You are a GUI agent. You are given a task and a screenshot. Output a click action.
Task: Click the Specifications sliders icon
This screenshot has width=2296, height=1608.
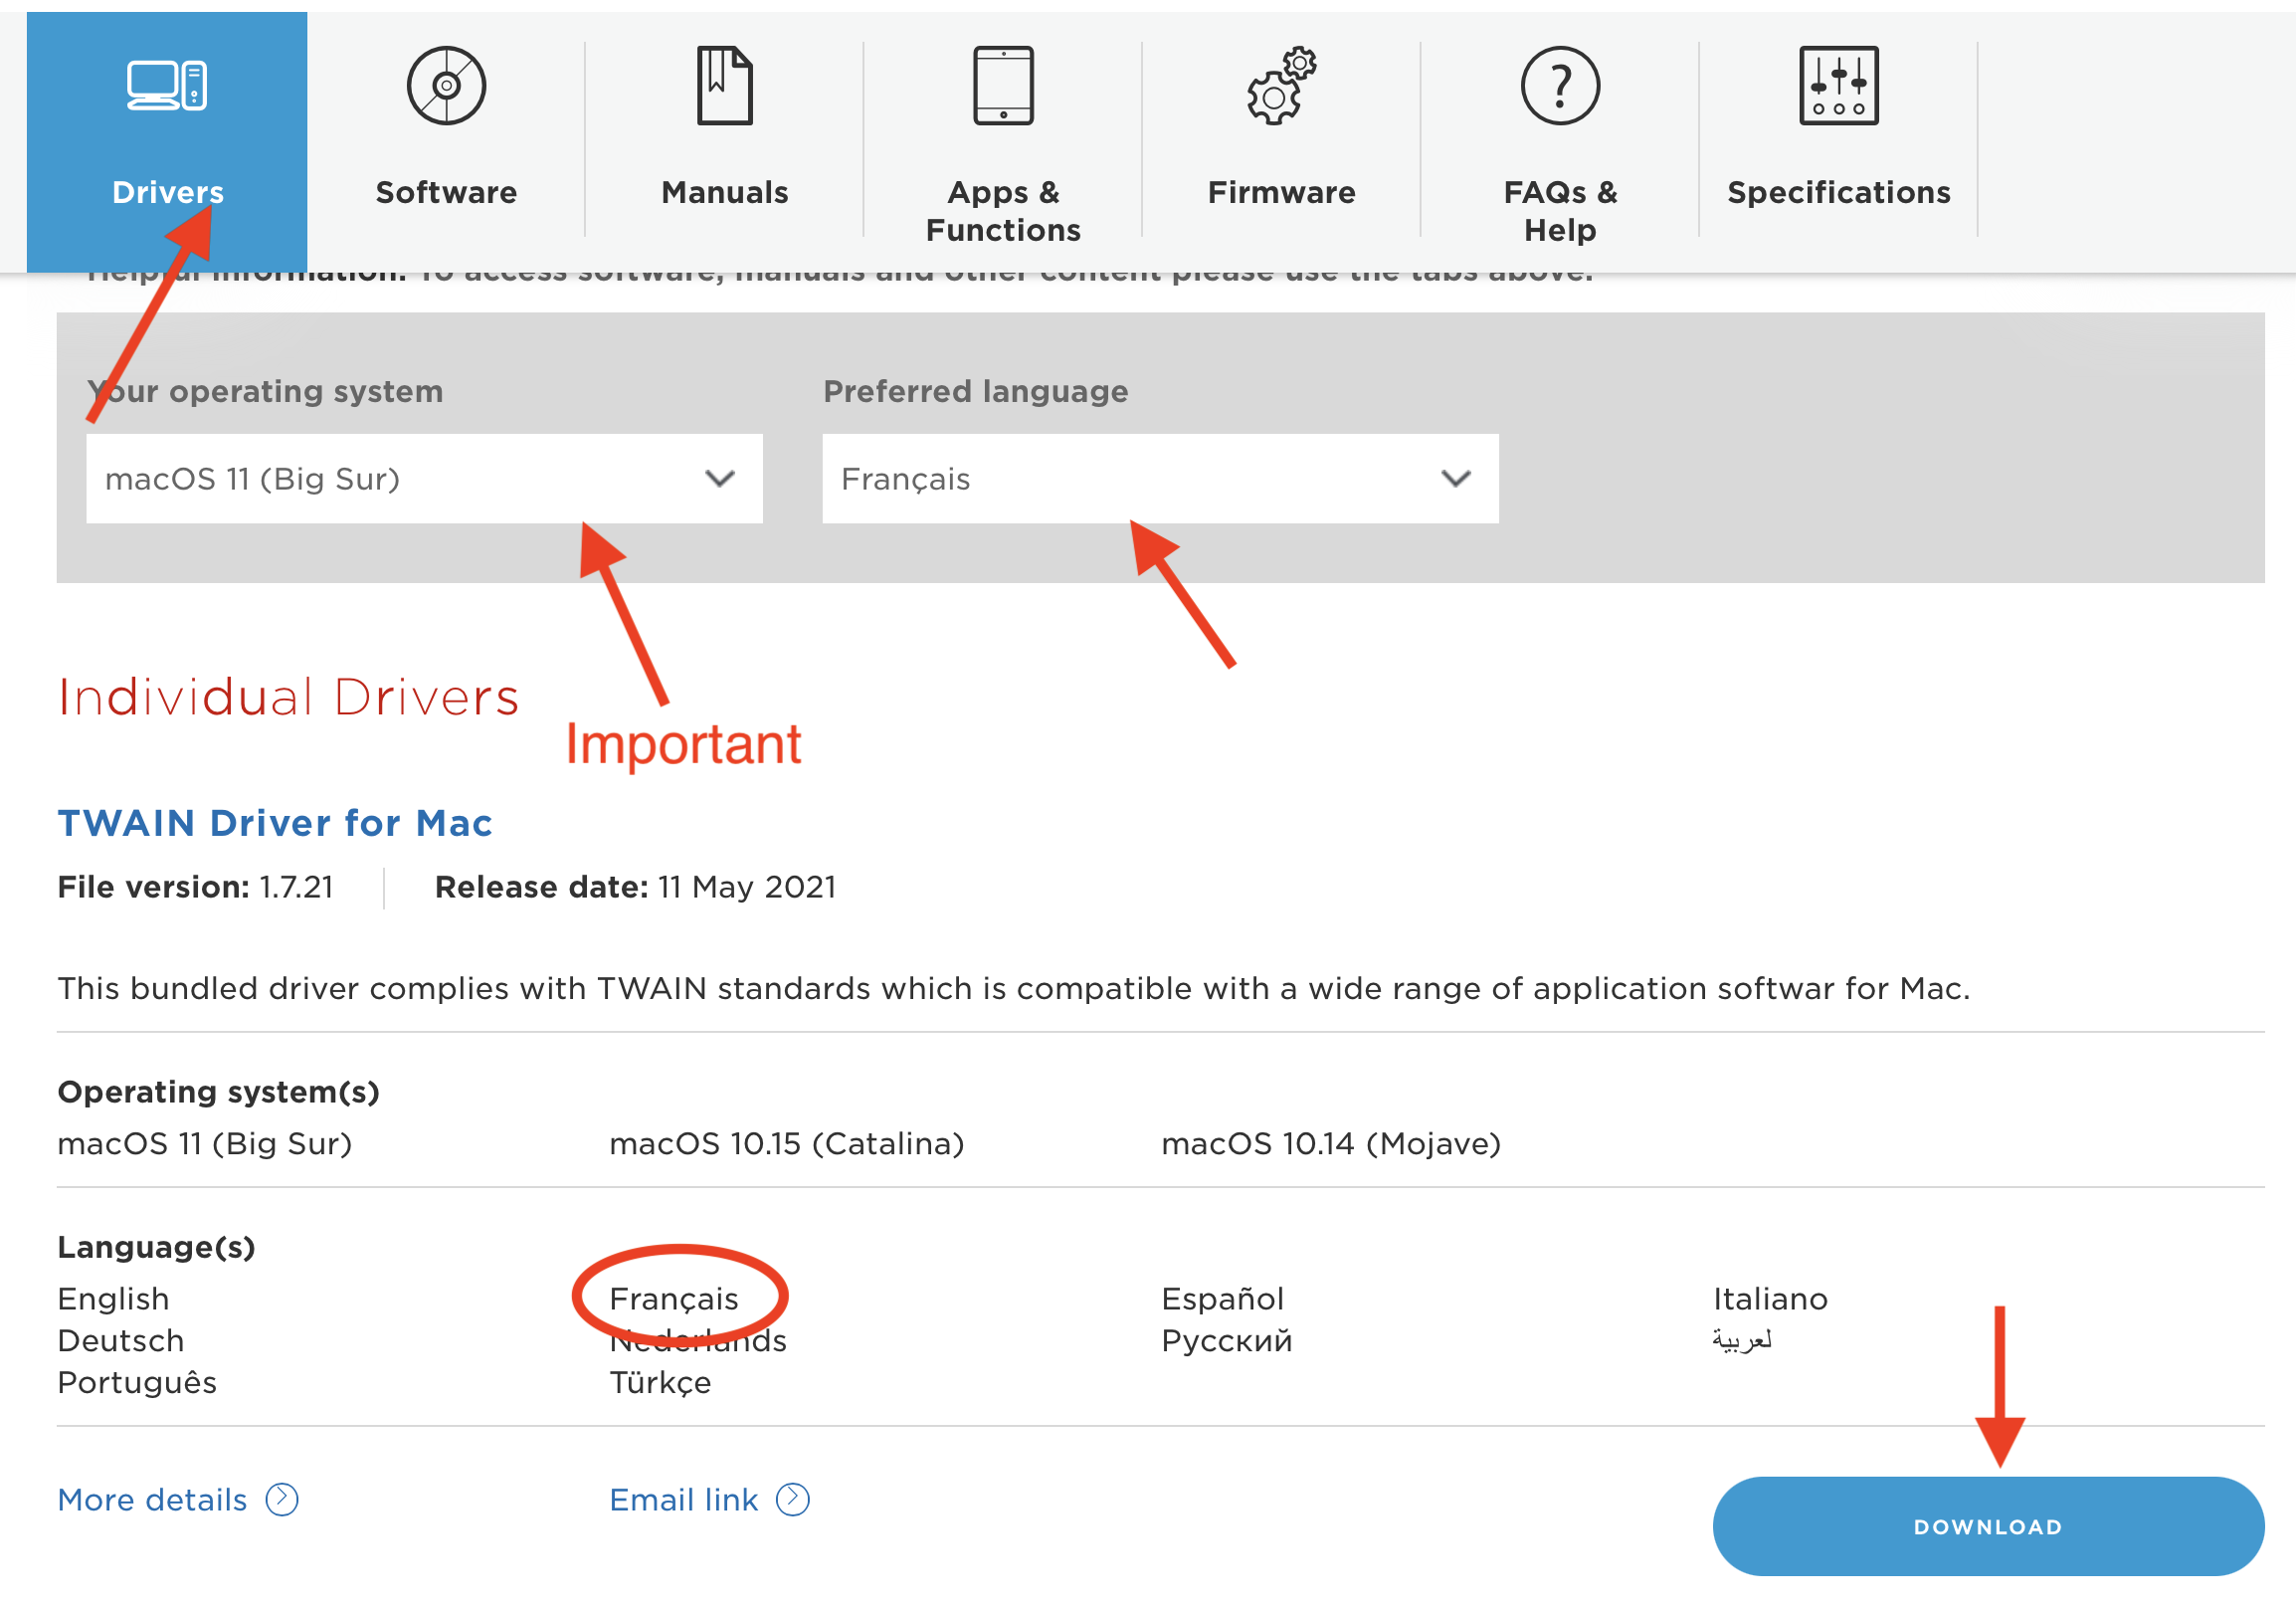tap(1838, 85)
